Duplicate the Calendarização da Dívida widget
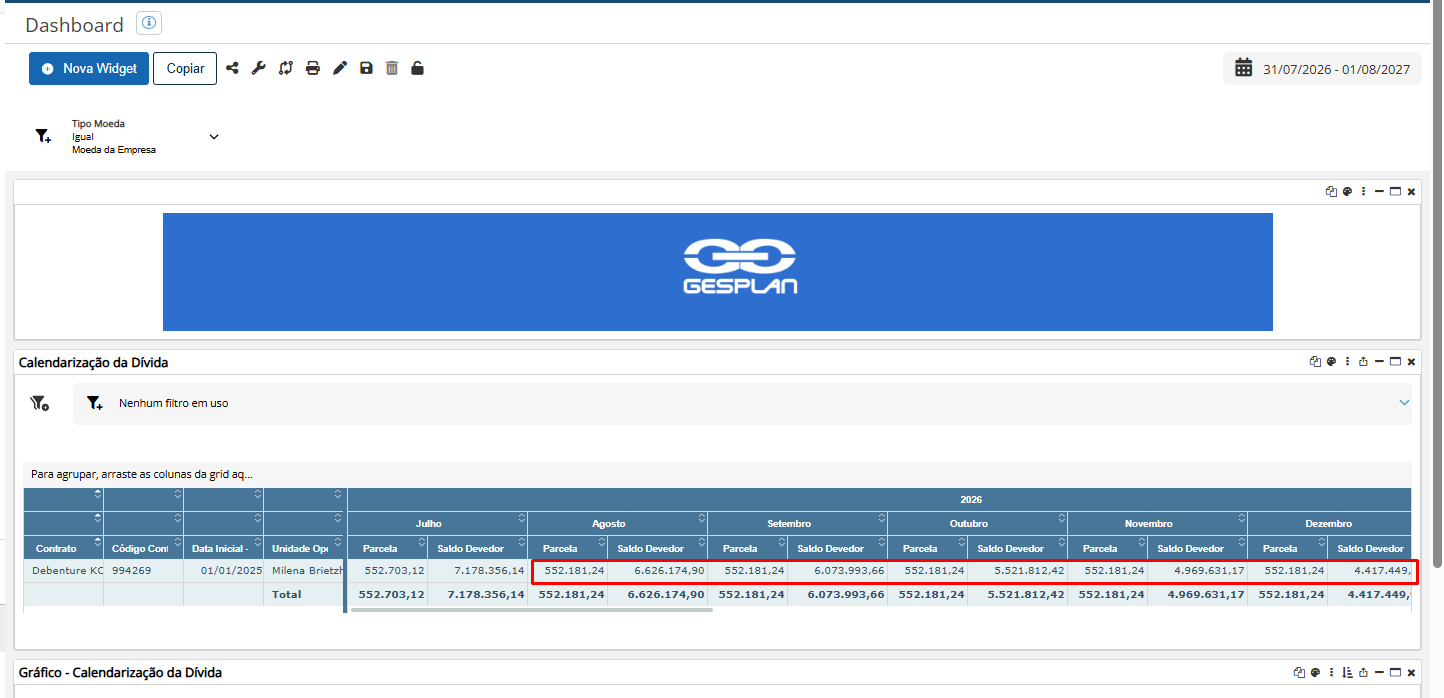The height and width of the screenshot is (698, 1444). tap(1315, 362)
